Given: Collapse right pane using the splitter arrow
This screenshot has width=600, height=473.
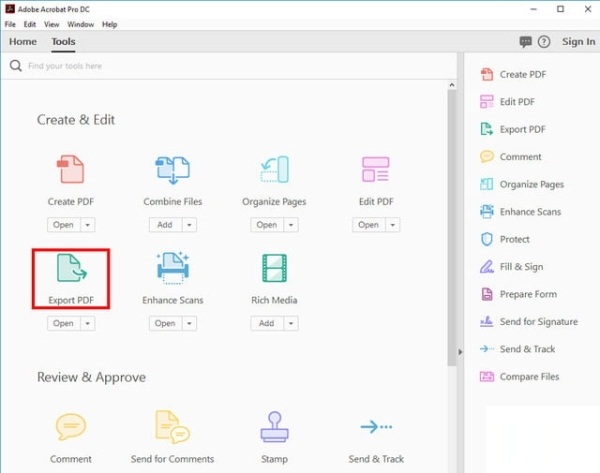Looking at the screenshot, I should pos(459,351).
